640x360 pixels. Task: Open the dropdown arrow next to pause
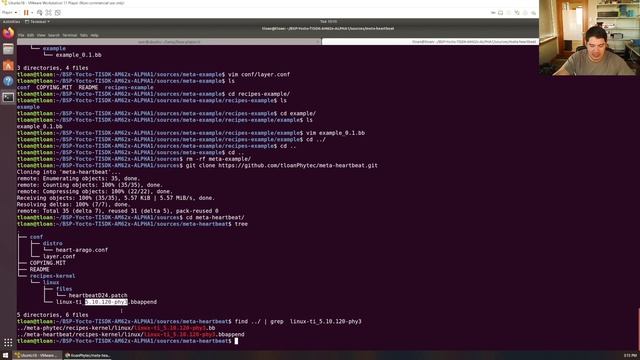(32, 13)
